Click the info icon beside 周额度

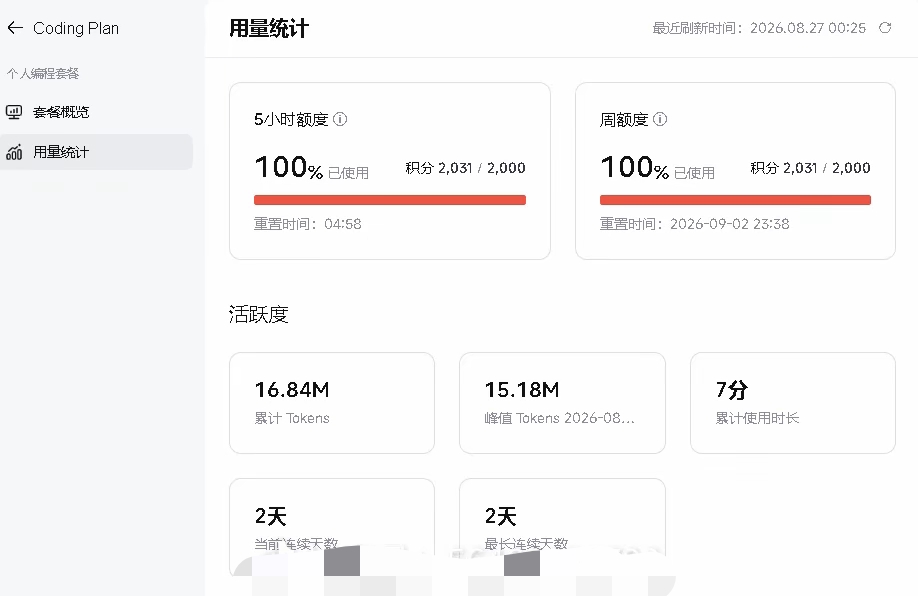pos(660,119)
